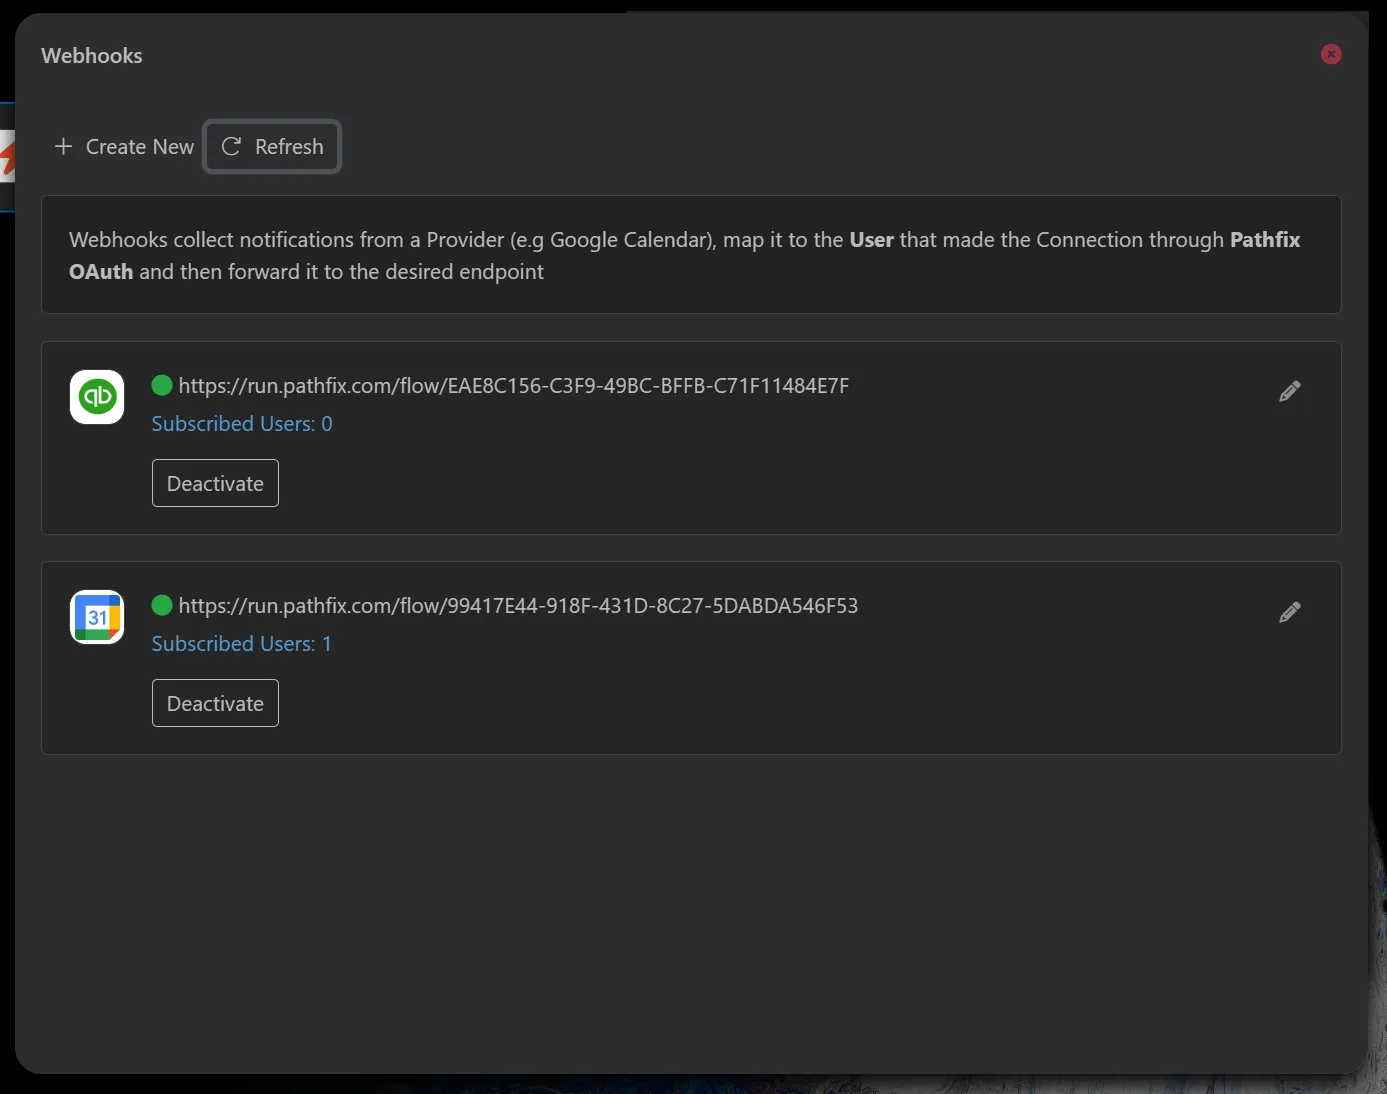Select the 99417E44 flow URL text
This screenshot has width=1387, height=1094.
(518, 606)
